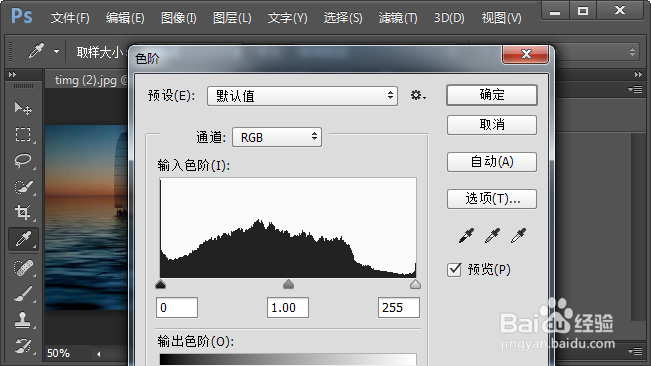This screenshot has height=366, width=651.
Task: Click the 输出色阶(O): label
Action: (x=196, y=341)
